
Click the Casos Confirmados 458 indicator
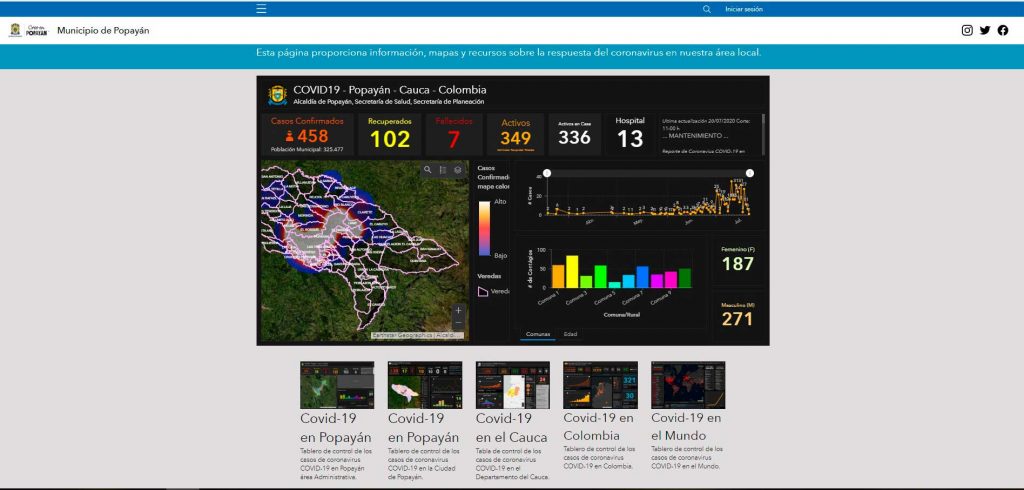coord(308,135)
